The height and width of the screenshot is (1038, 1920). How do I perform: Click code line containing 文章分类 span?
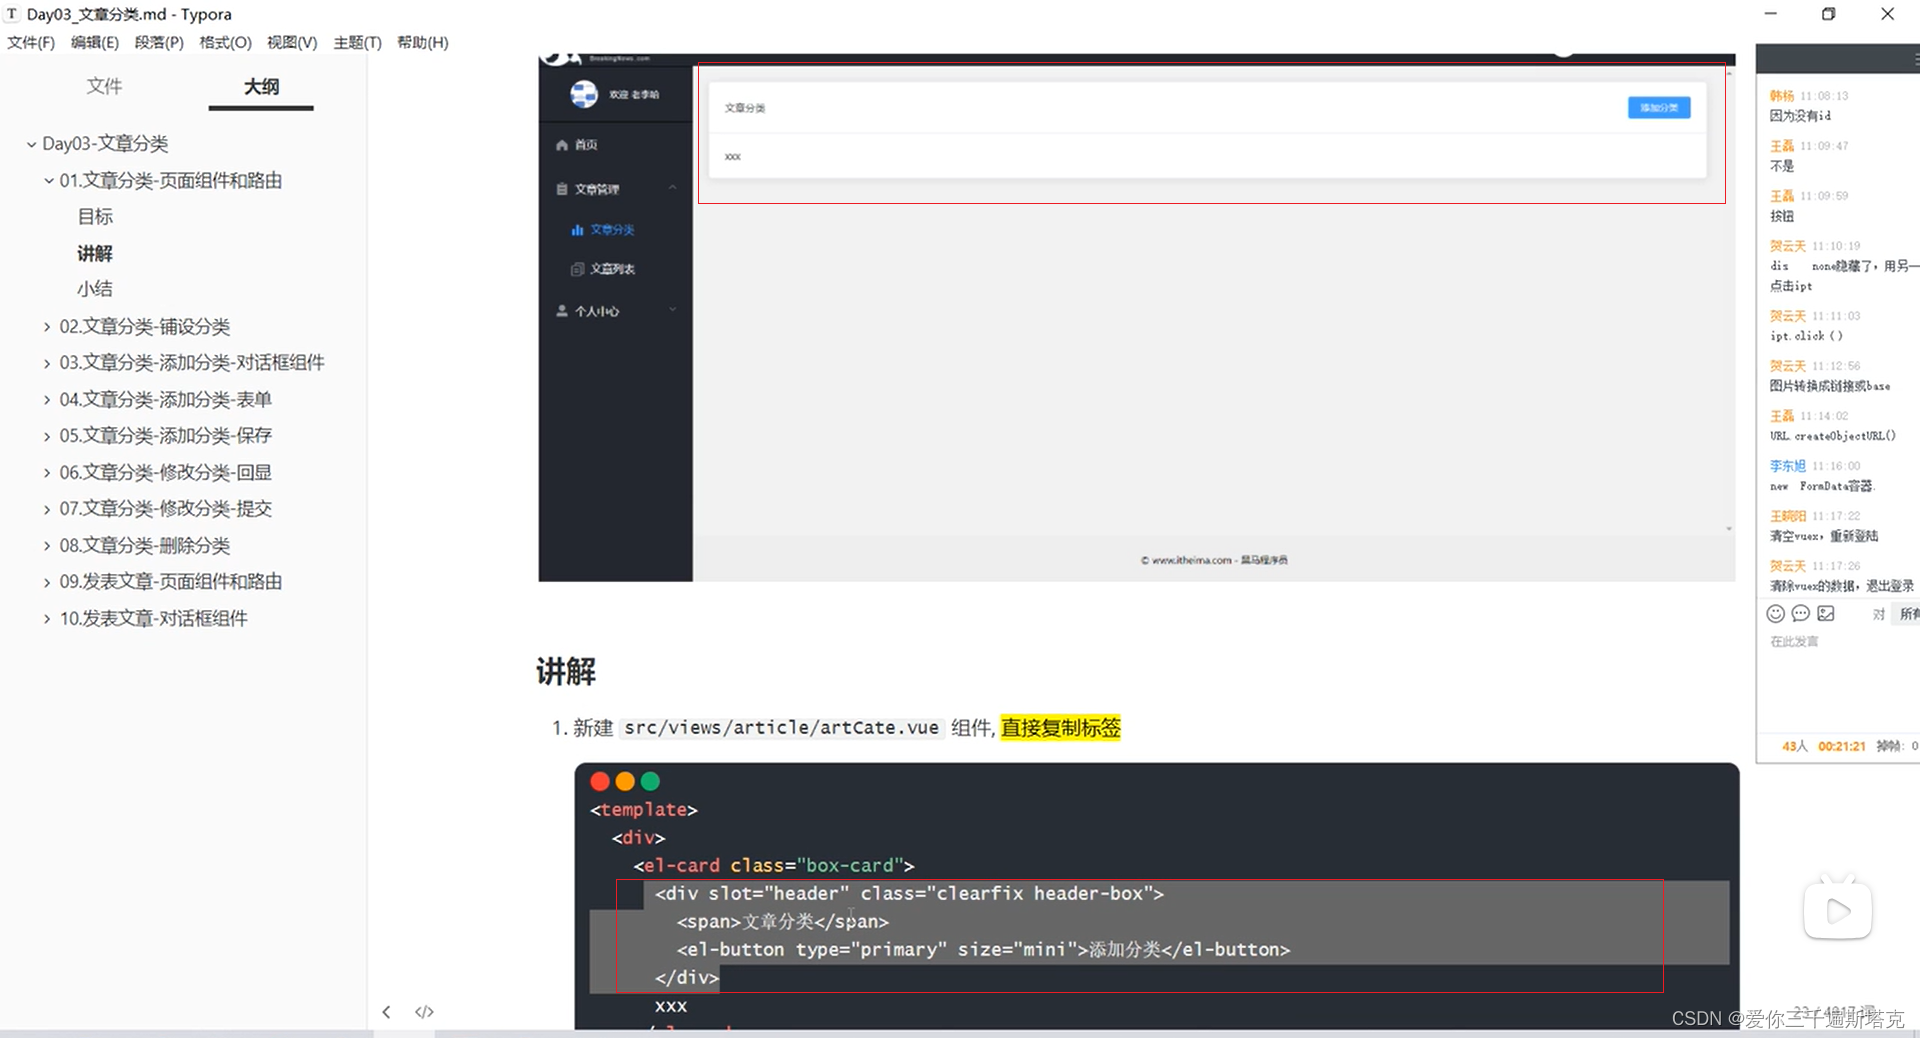(x=783, y=922)
